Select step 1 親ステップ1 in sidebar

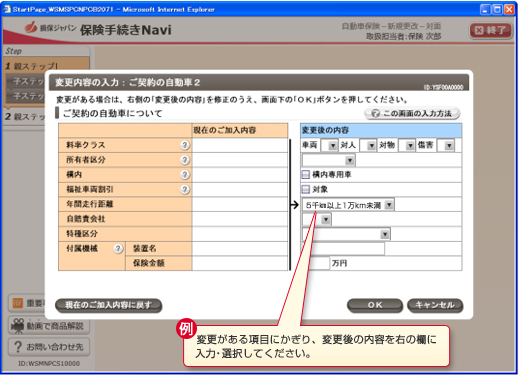point(47,66)
